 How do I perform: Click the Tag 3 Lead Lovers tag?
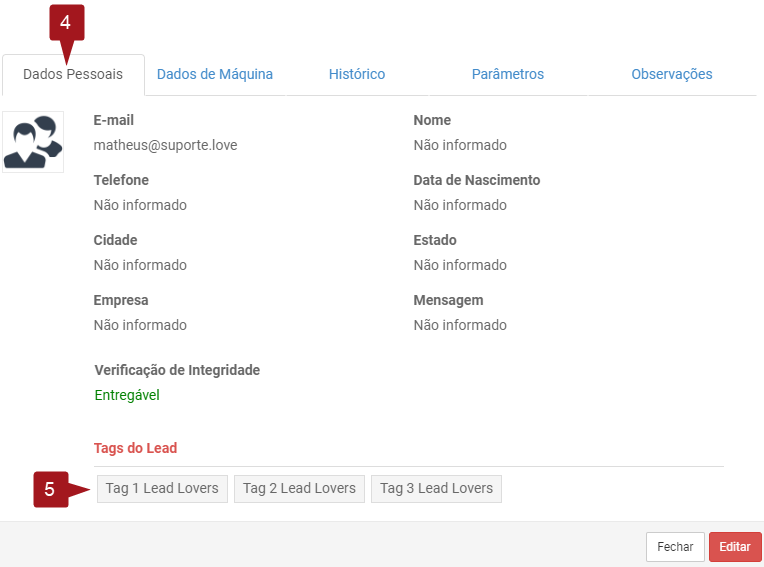(x=436, y=489)
